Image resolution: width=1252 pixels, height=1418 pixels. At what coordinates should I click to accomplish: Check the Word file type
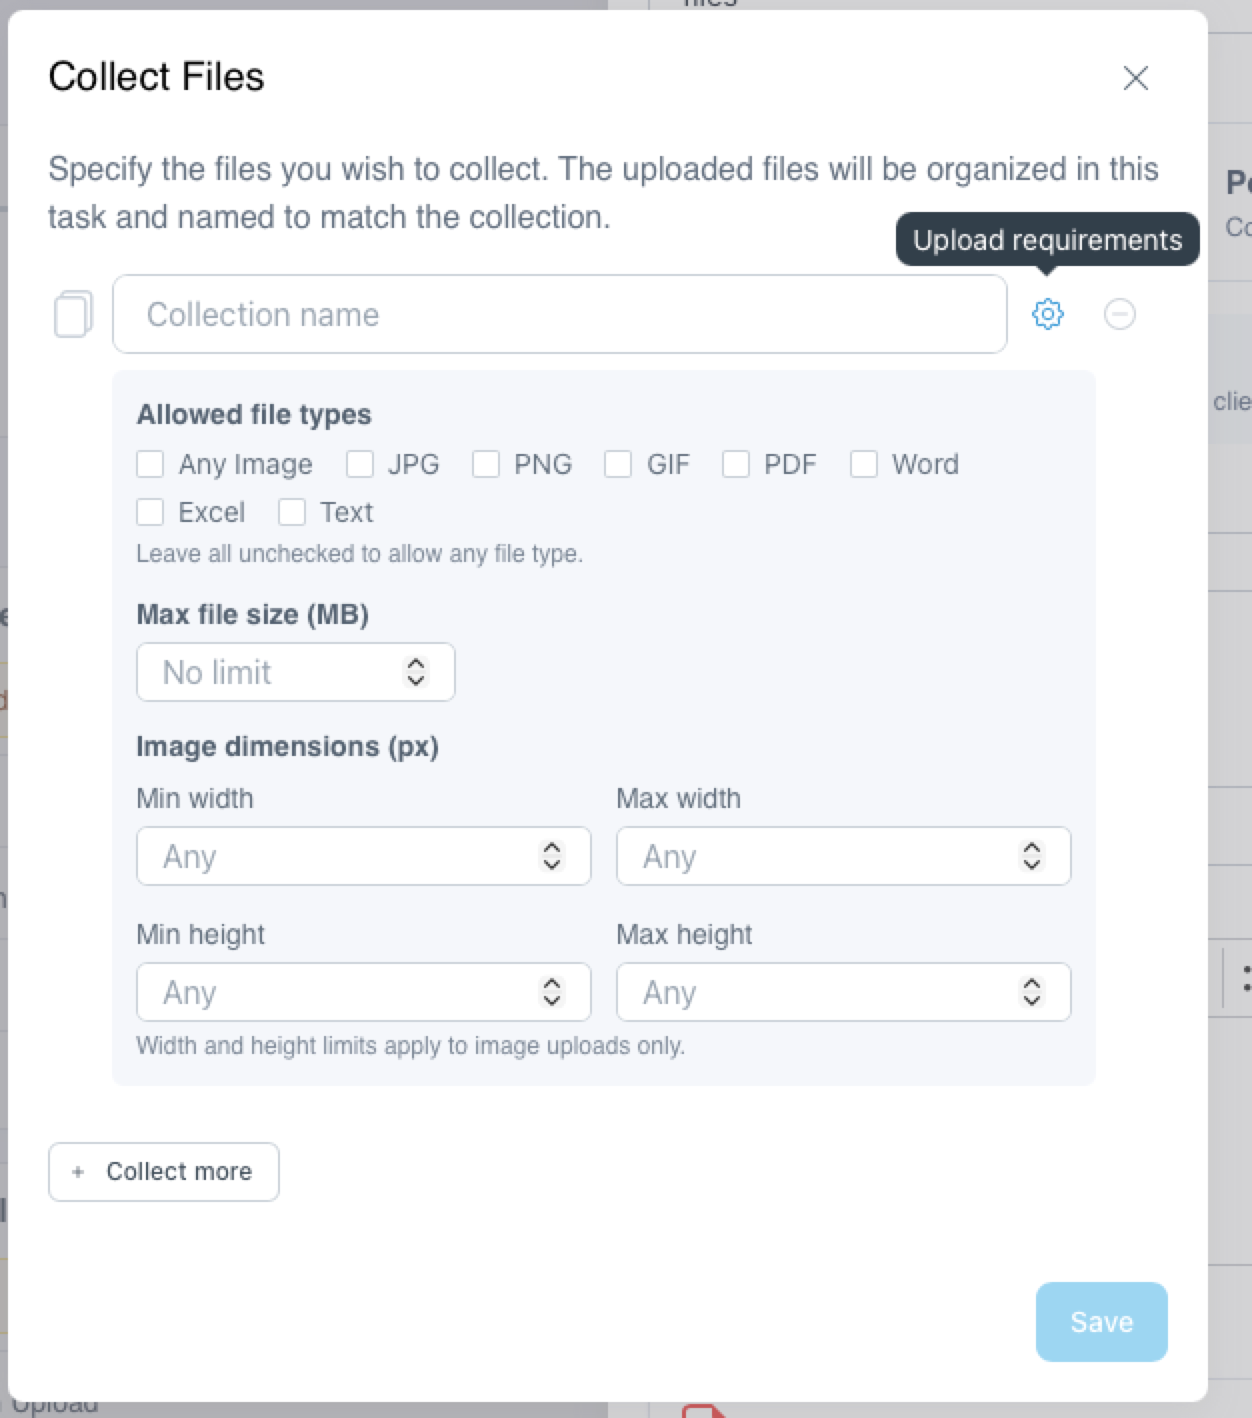coord(864,464)
